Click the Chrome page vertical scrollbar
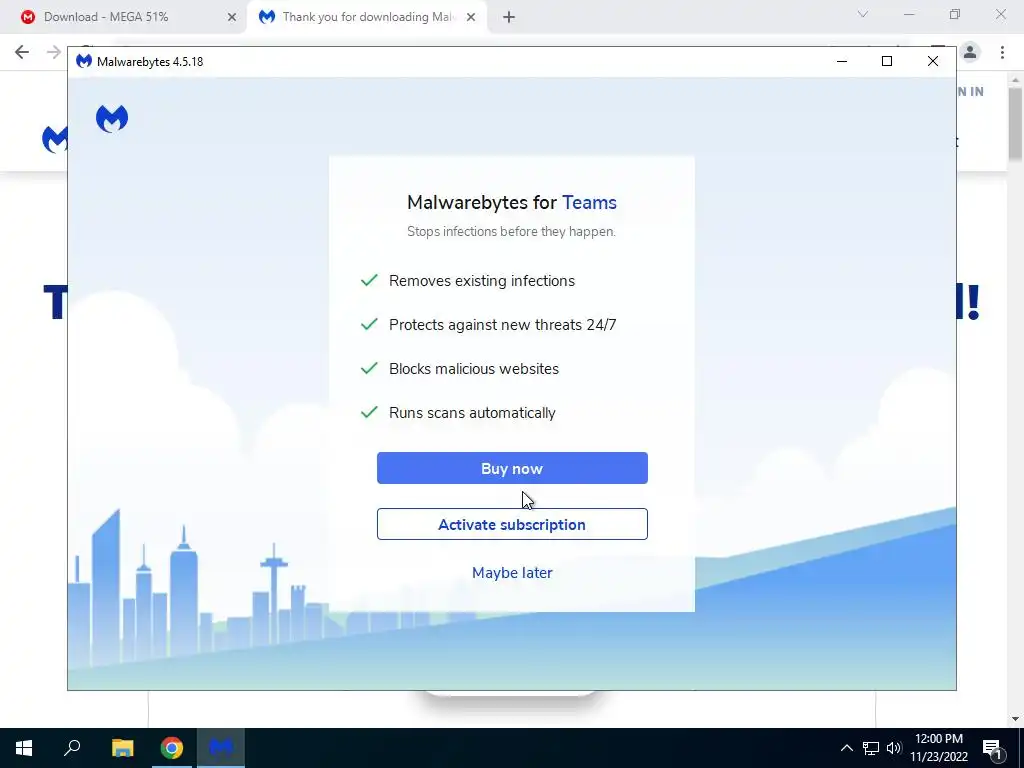 (x=1016, y=124)
